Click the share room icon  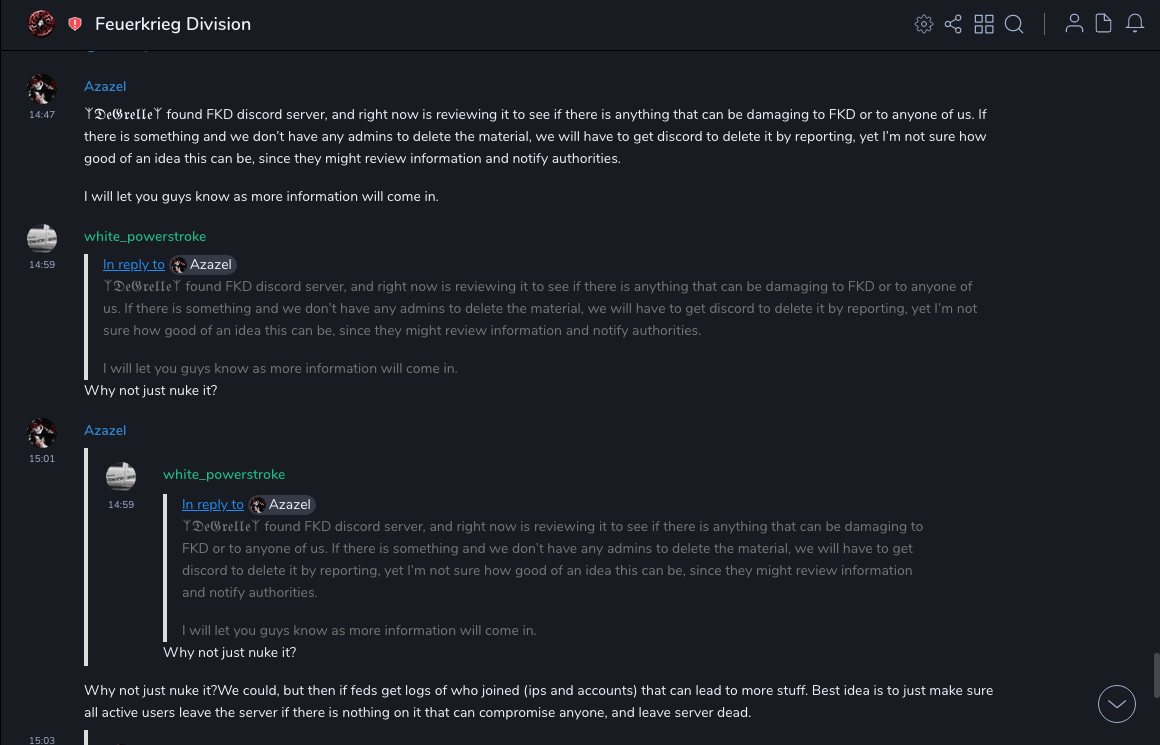[953, 24]
